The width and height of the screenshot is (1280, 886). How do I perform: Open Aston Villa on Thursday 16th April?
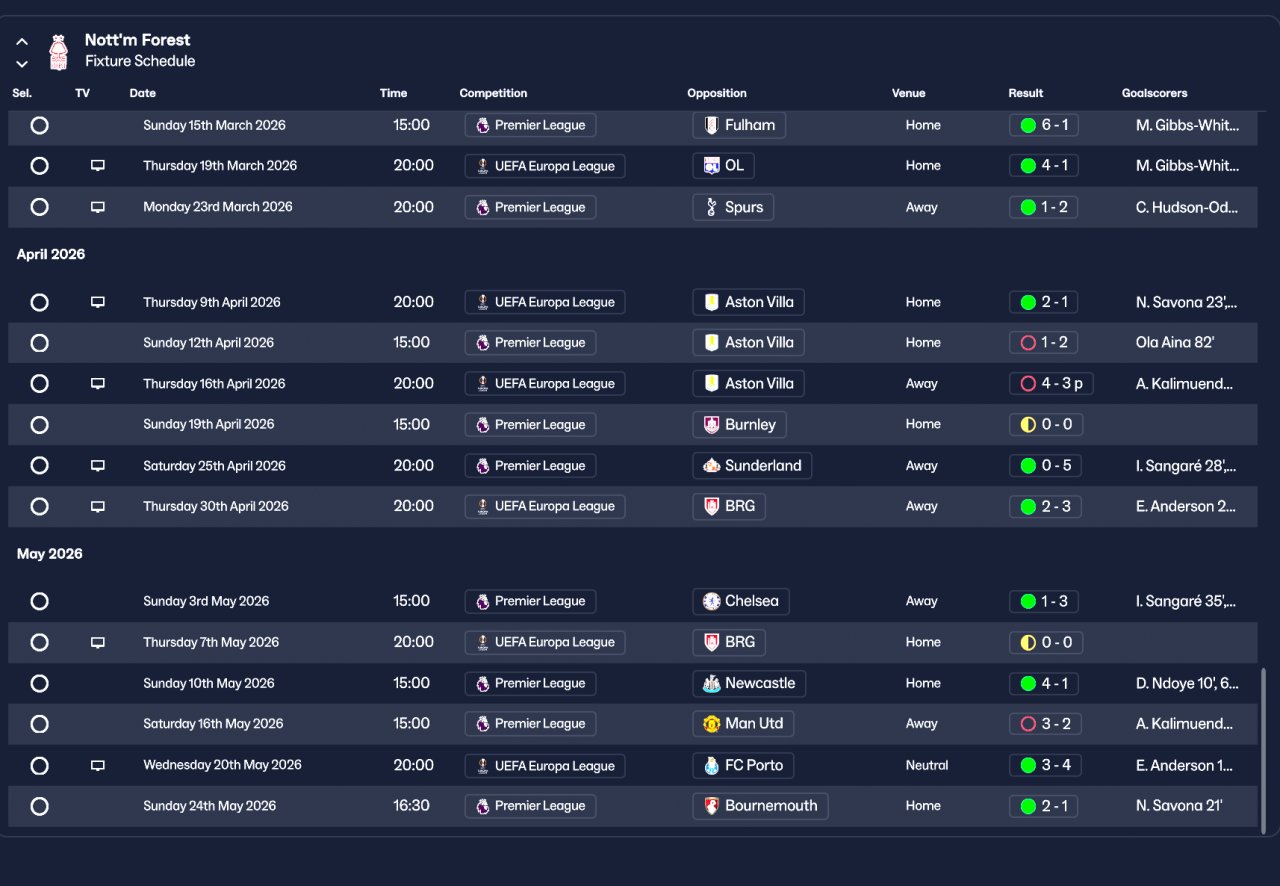(x=748, y=384)
